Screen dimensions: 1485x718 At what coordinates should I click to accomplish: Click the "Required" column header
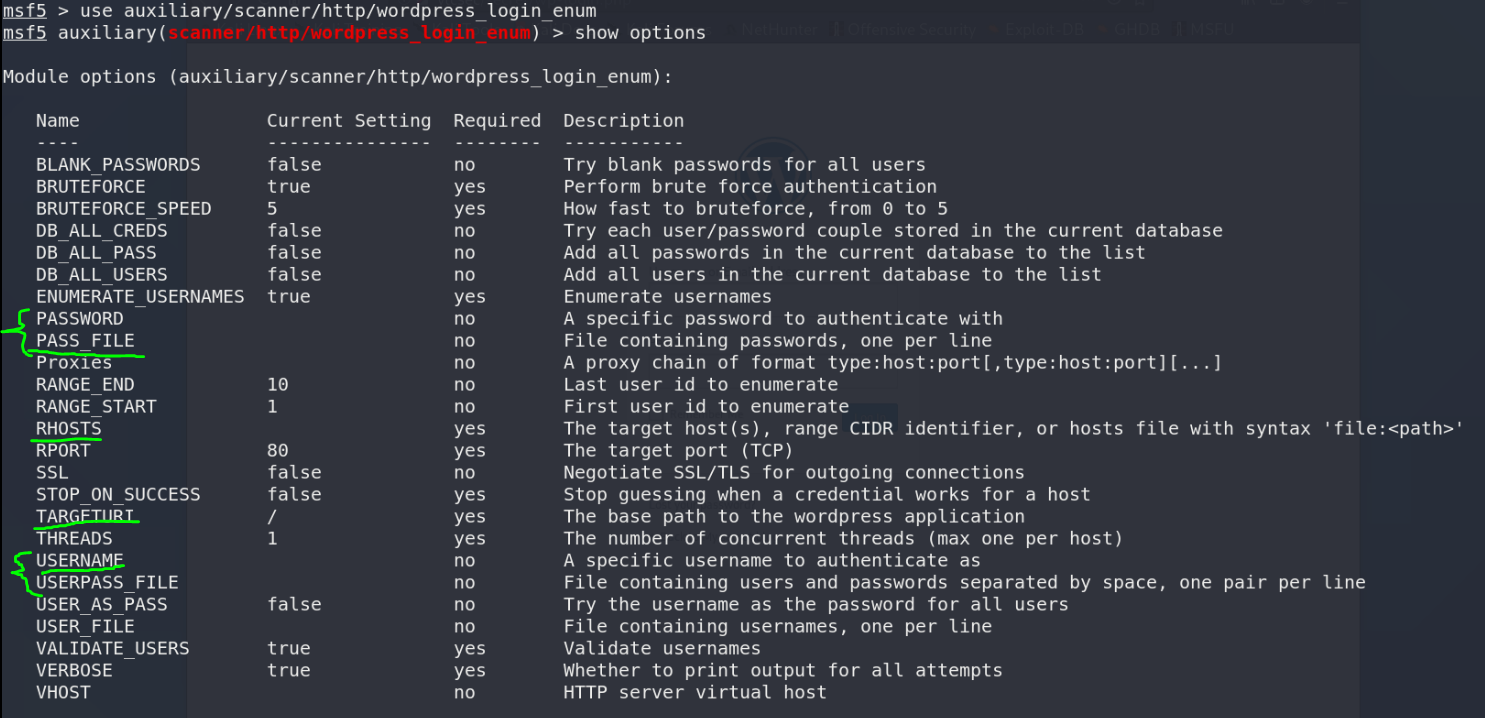(x=497, y=121)
